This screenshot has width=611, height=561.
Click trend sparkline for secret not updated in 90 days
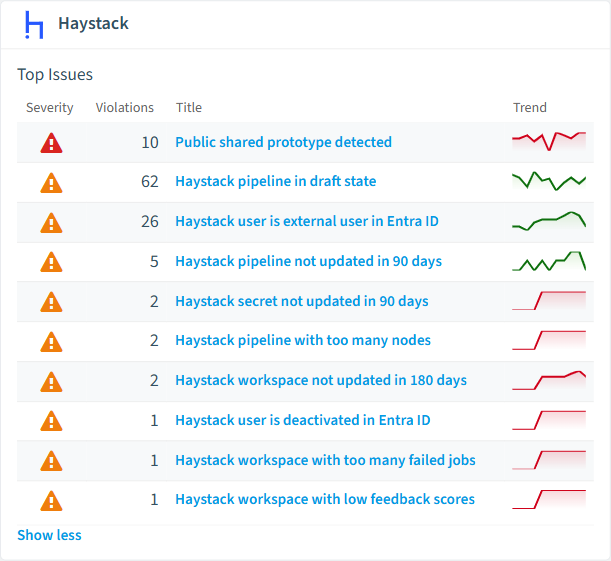[x=549, y=301]
